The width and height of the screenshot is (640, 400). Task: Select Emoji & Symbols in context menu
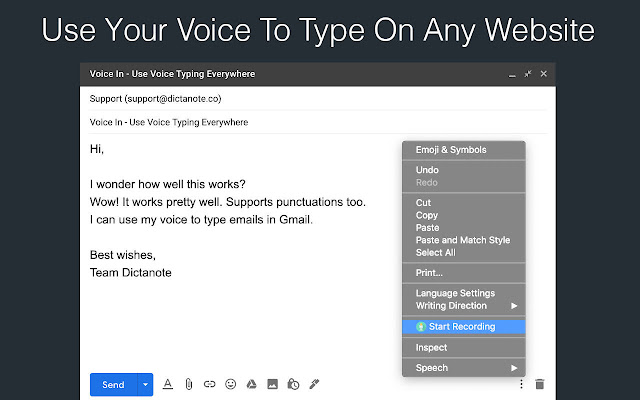[x=451, y=150]
